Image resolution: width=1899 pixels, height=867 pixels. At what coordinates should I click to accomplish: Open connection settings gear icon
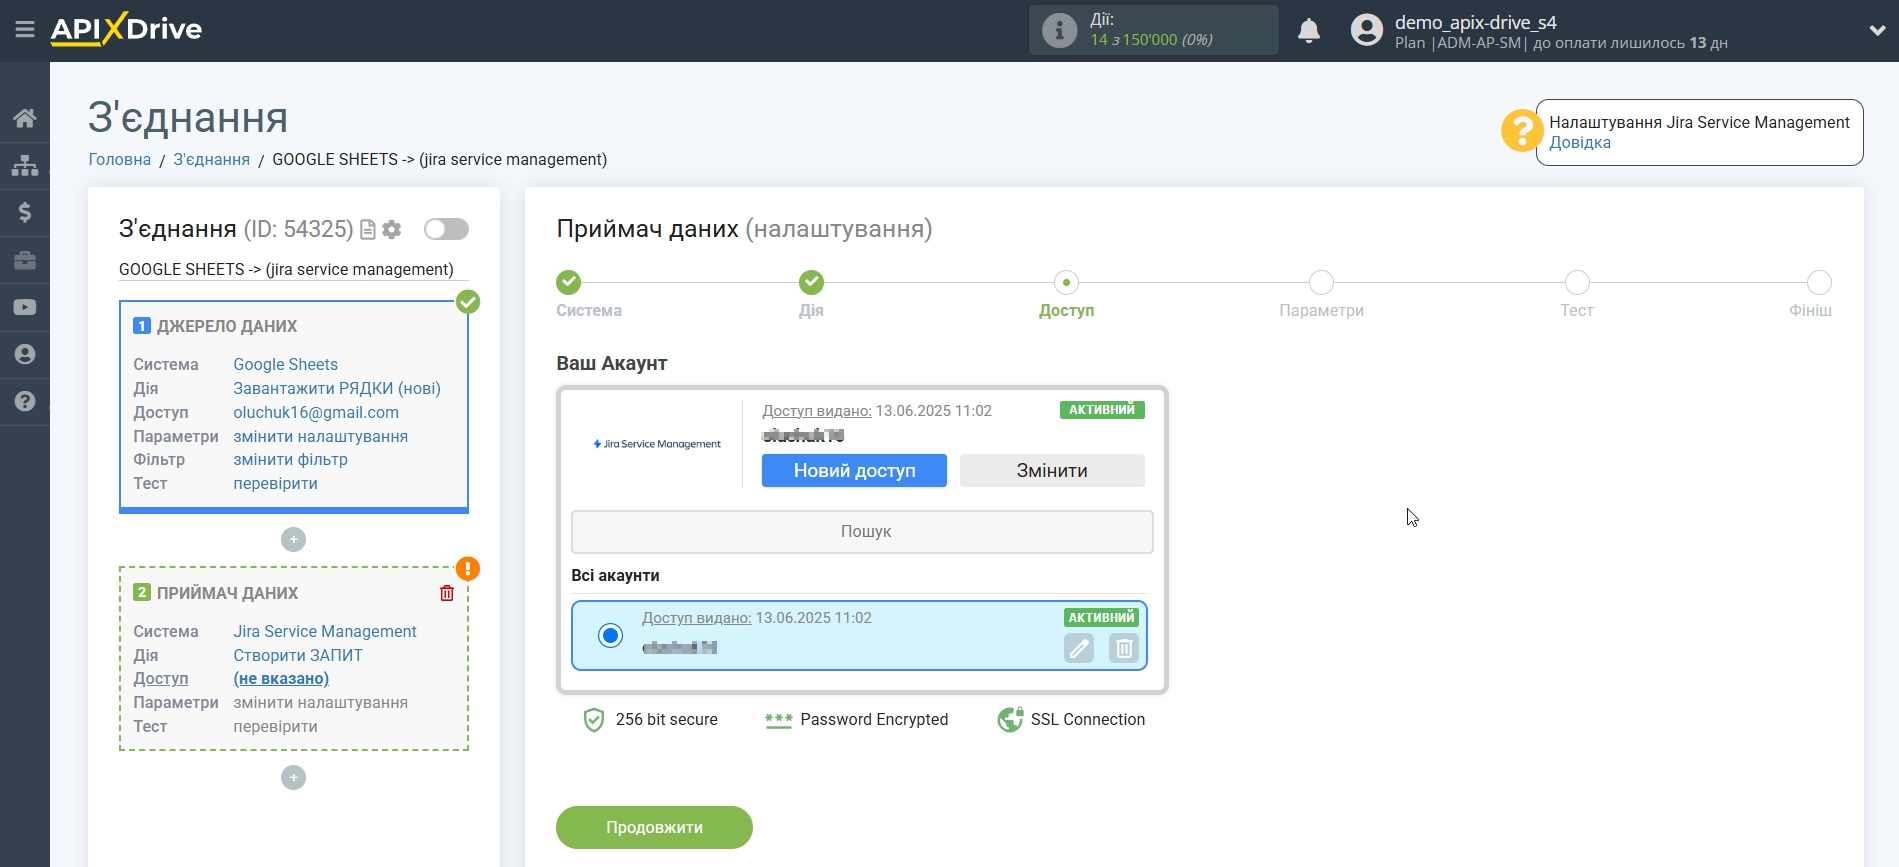[x=392, y=230]
